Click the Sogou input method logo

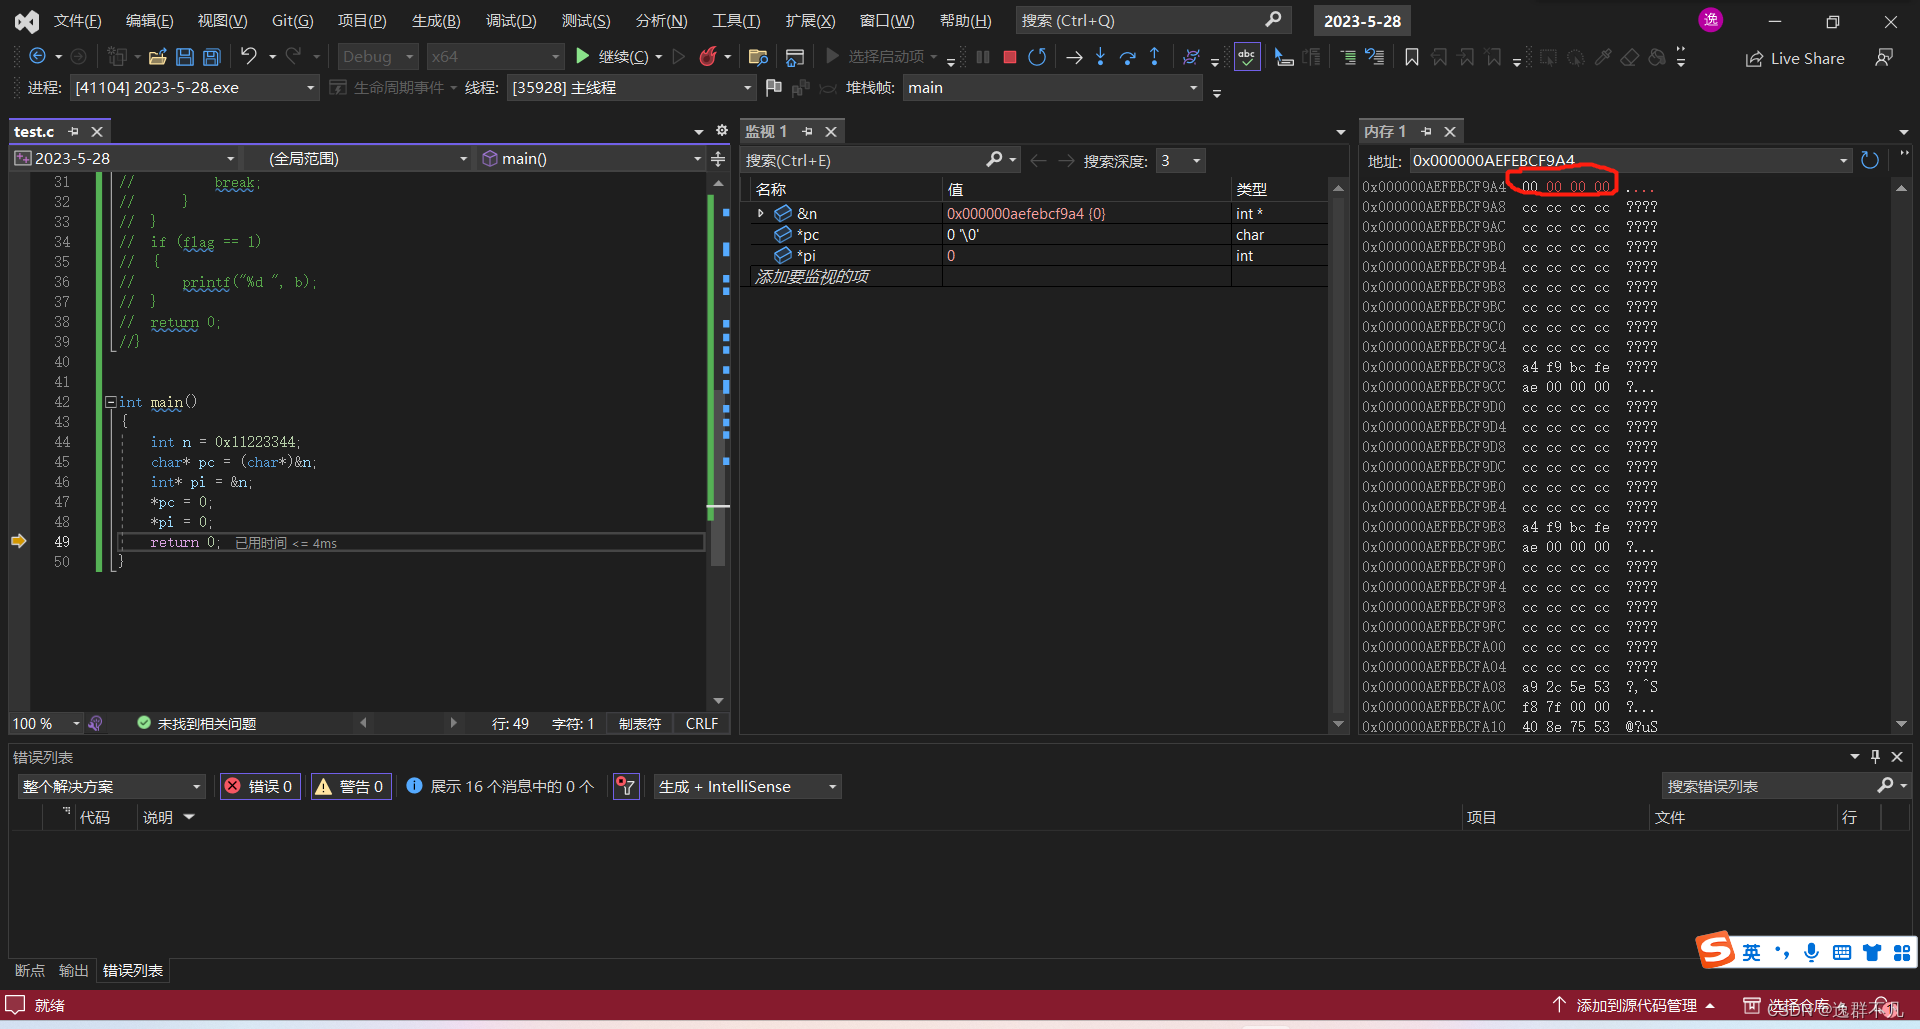[1716, 950]
